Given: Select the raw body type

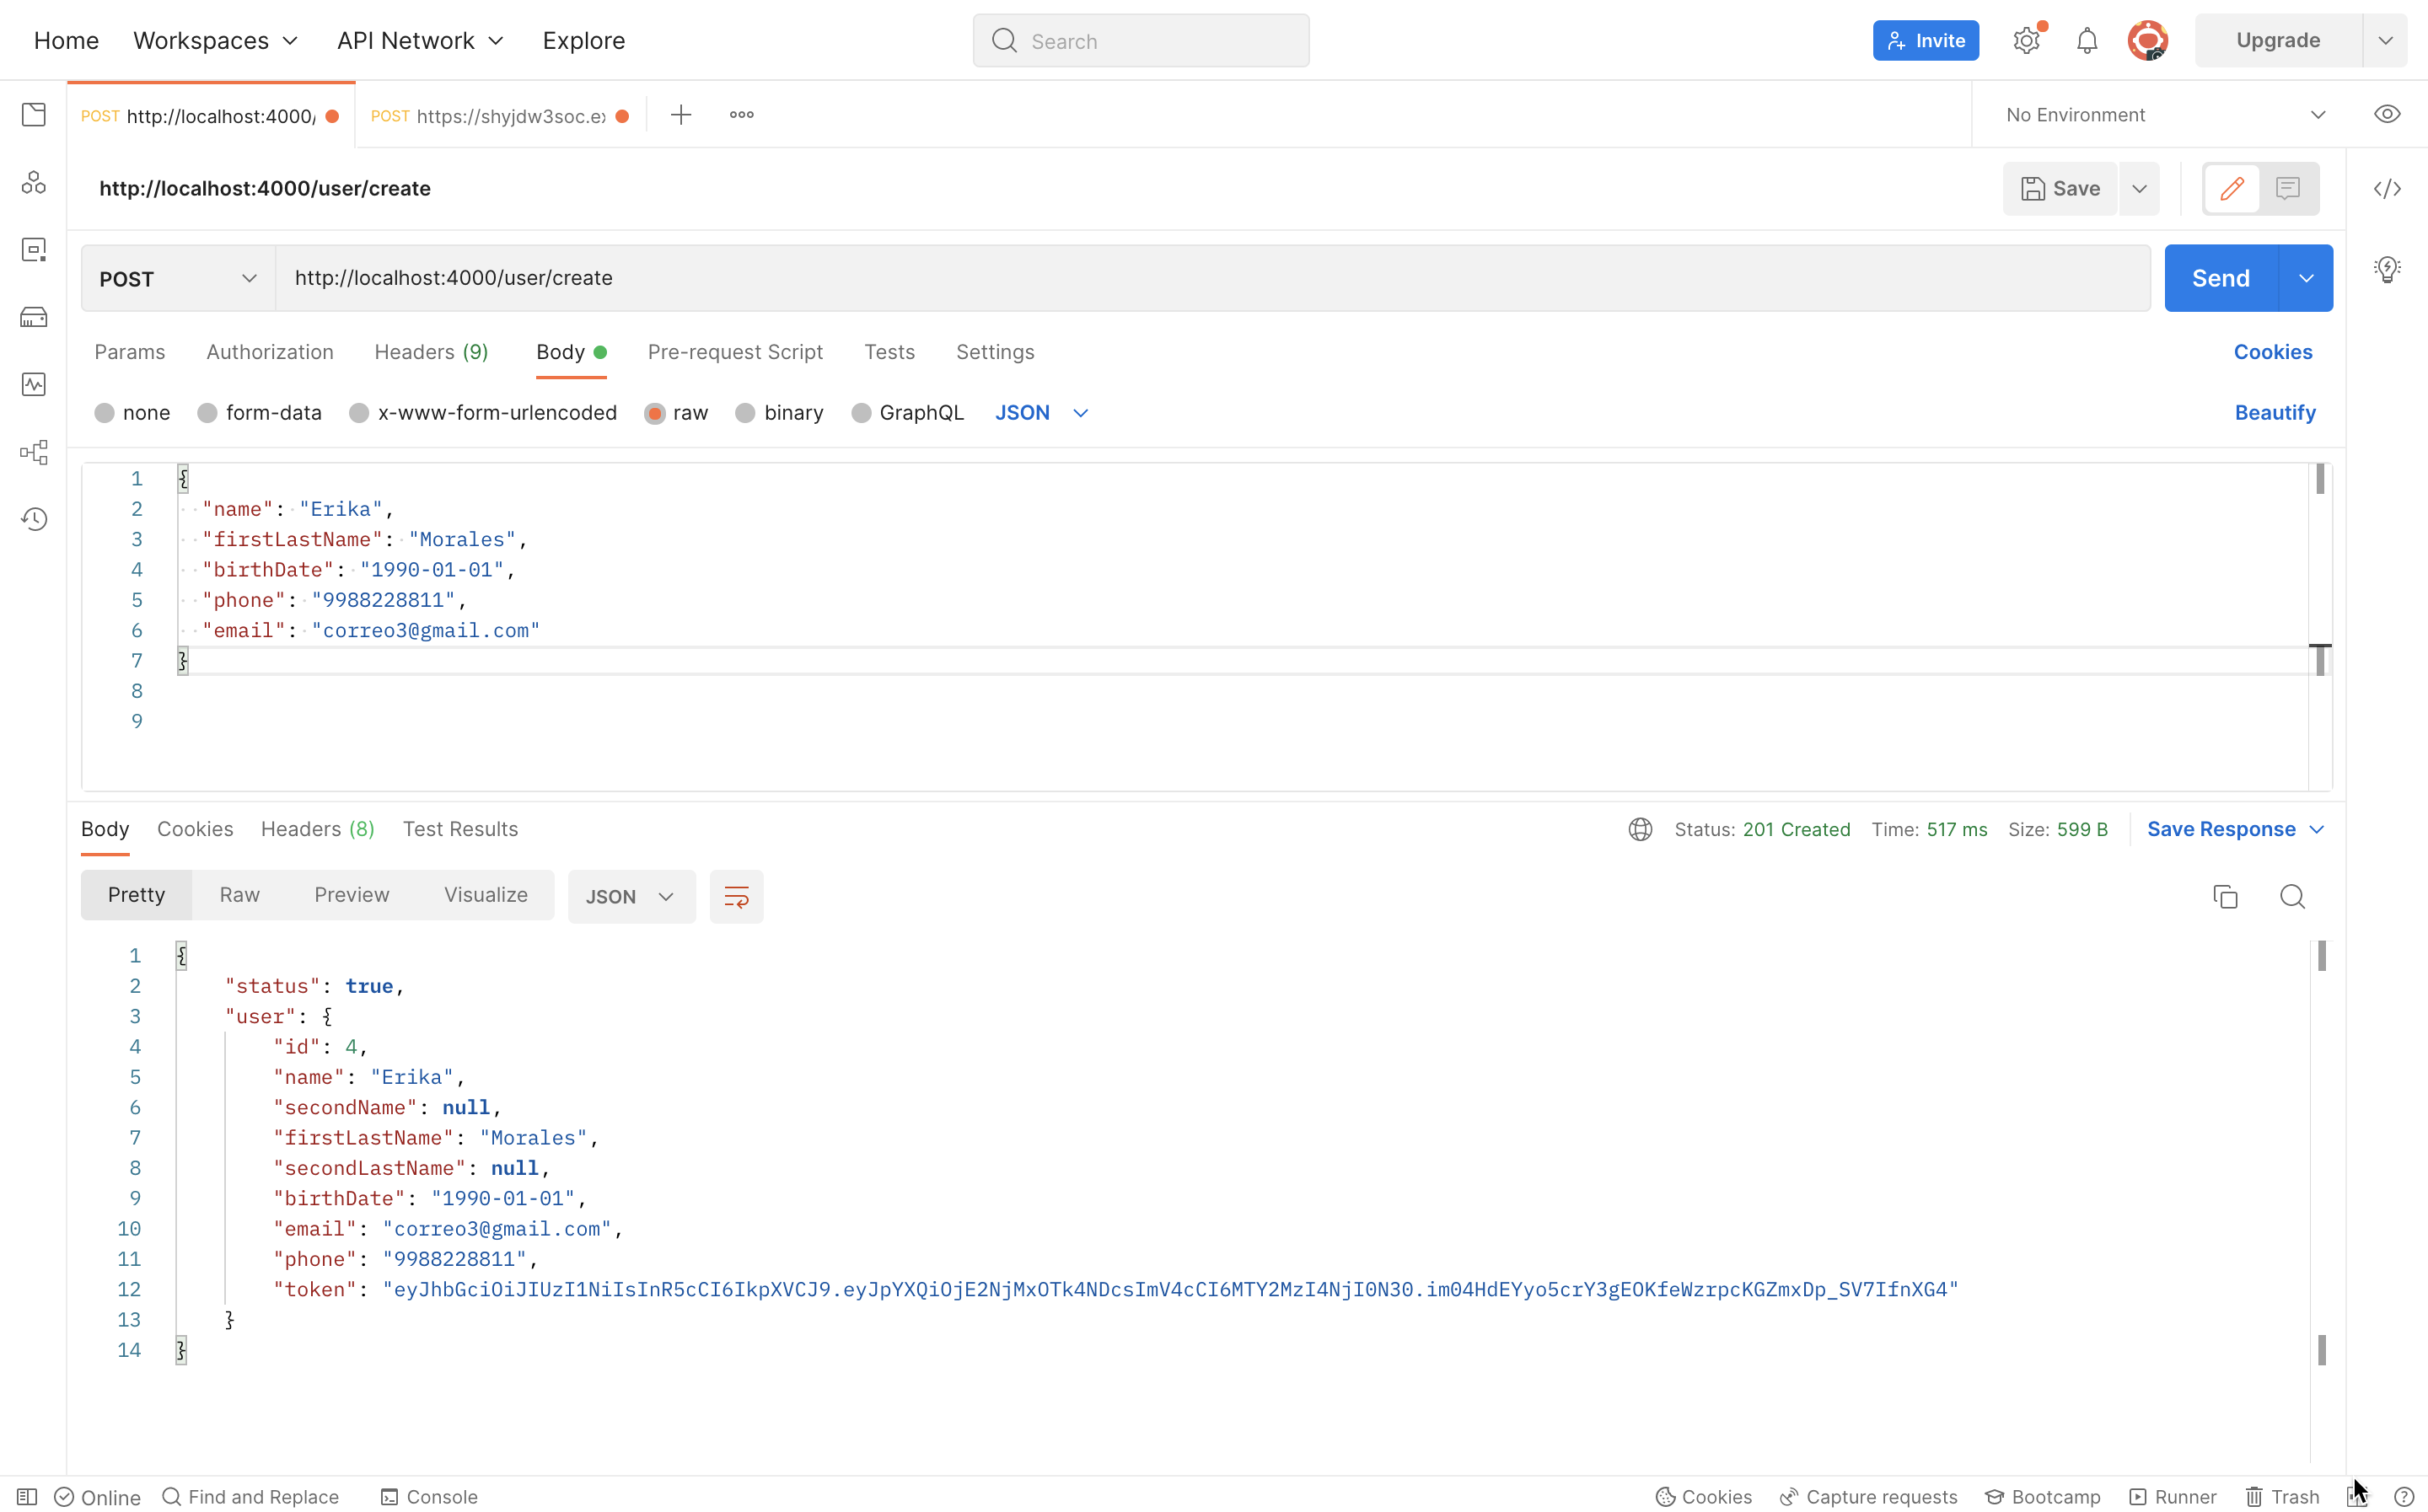Looking at the screenshot, I should click(x=676, y=412).
